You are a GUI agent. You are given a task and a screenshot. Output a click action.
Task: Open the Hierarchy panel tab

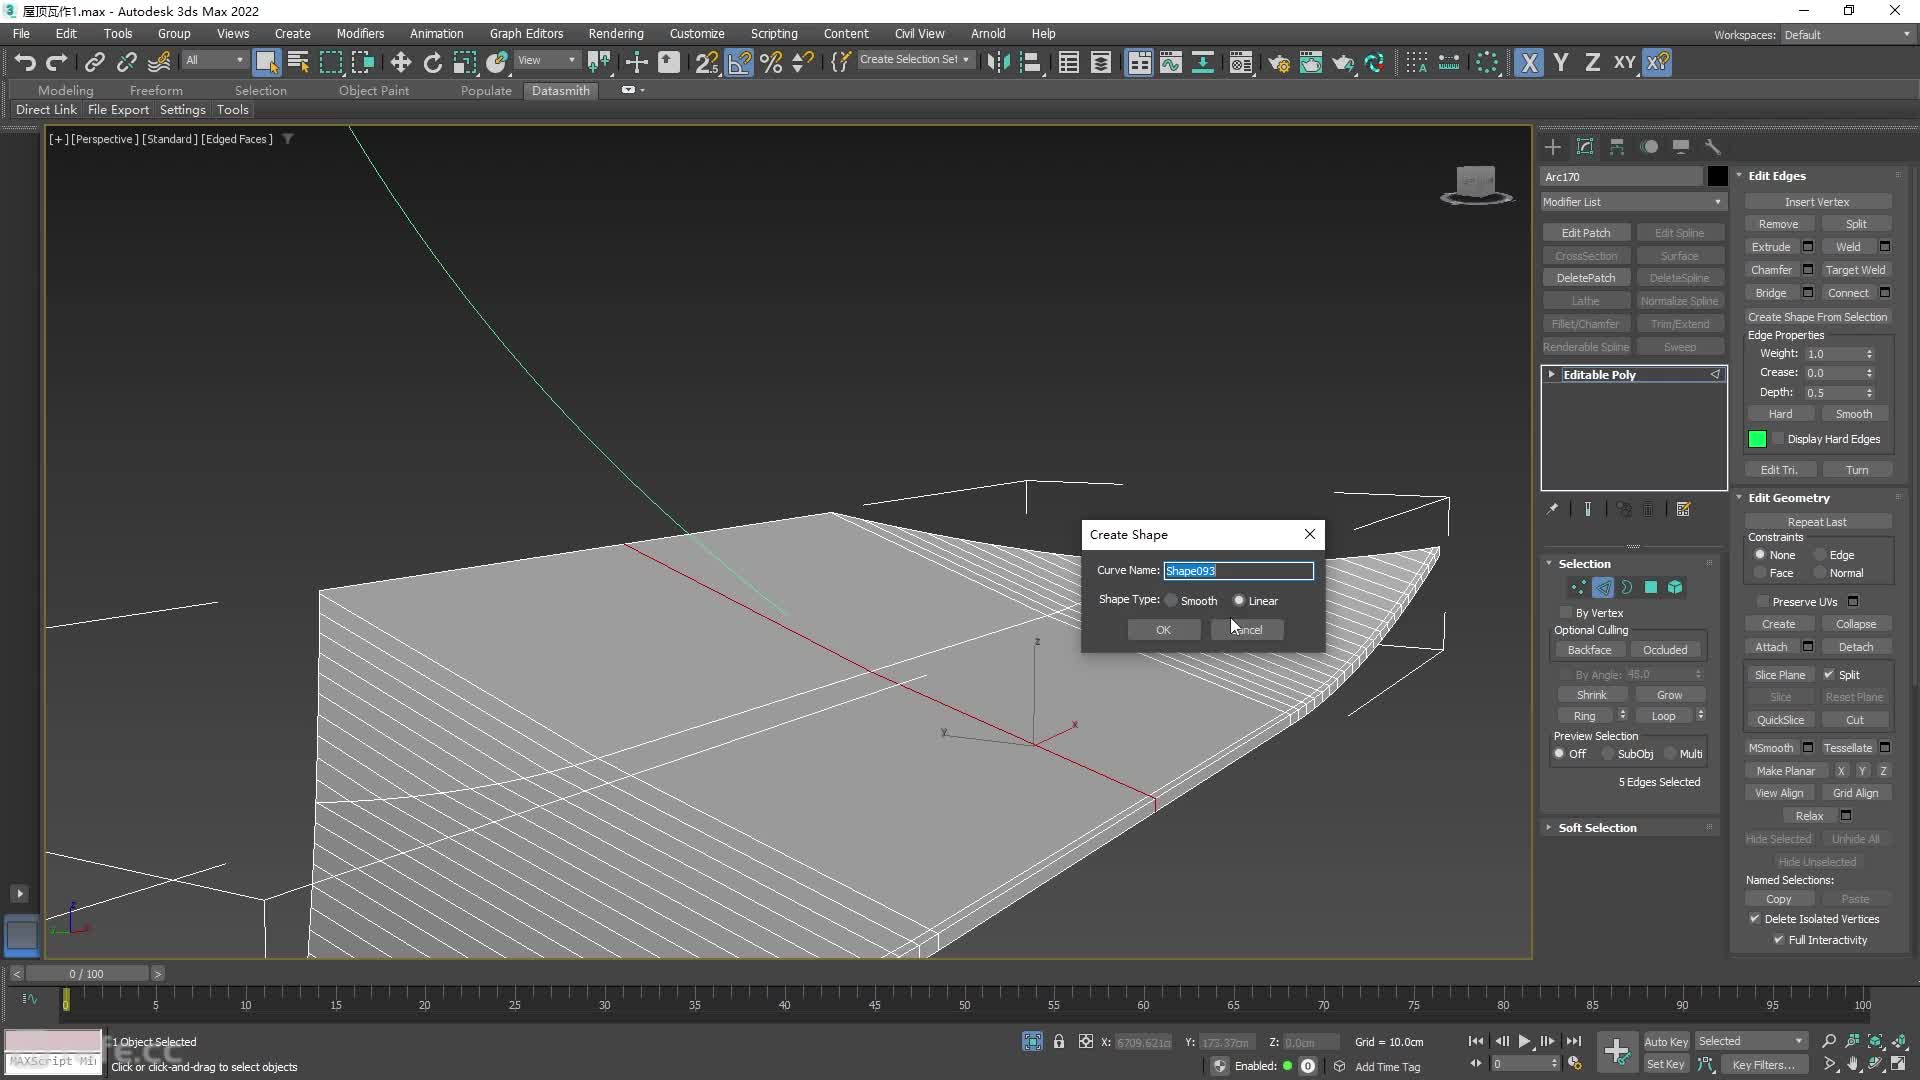click(1617, 147)
